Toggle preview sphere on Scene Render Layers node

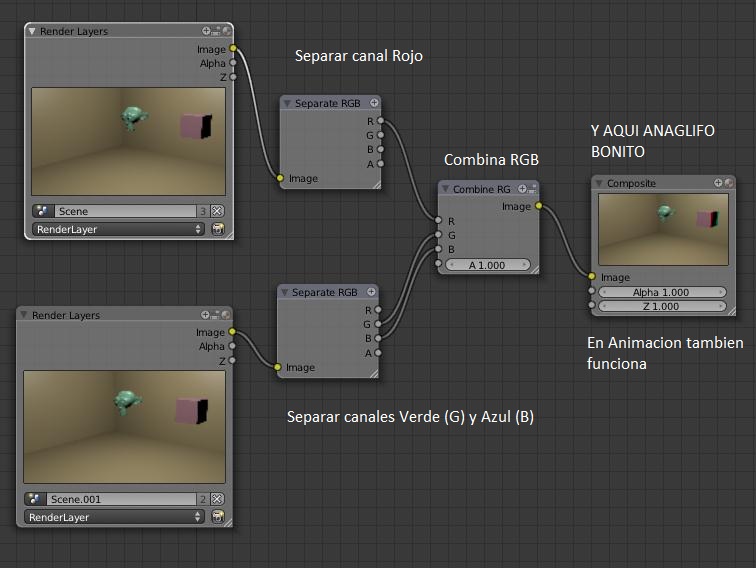point(226,31)
